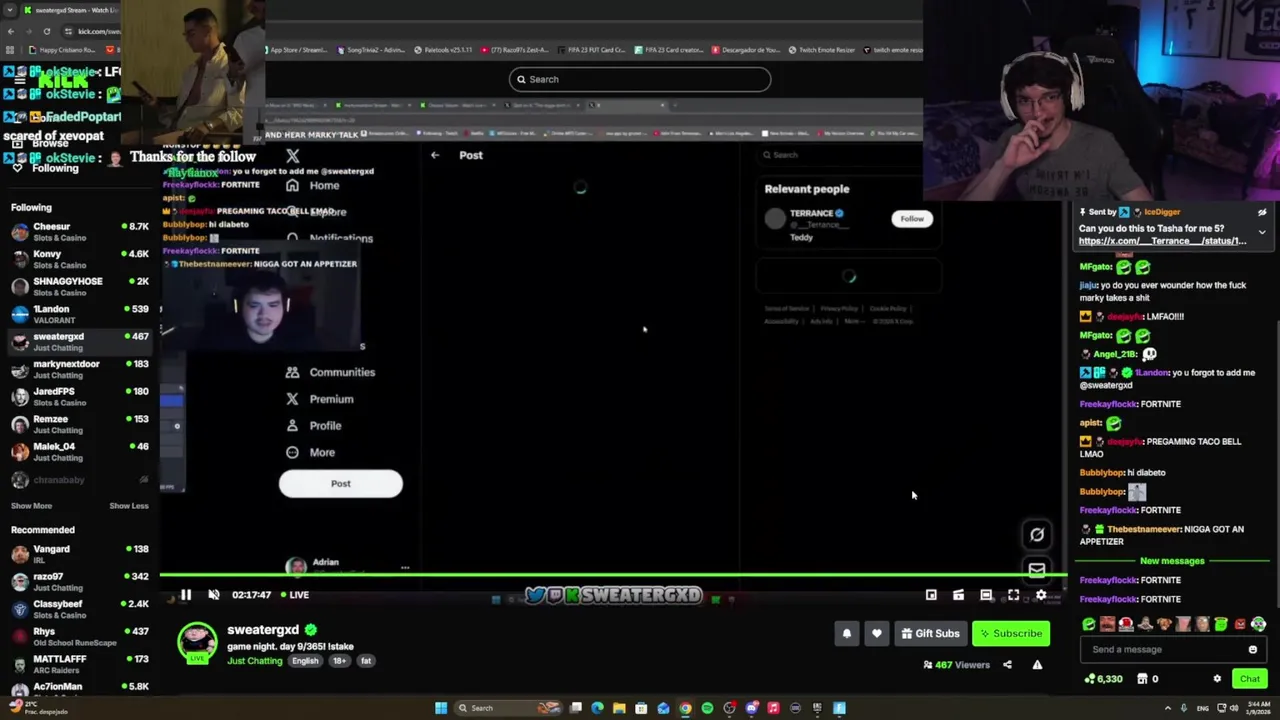Select the English language tag

305,661
